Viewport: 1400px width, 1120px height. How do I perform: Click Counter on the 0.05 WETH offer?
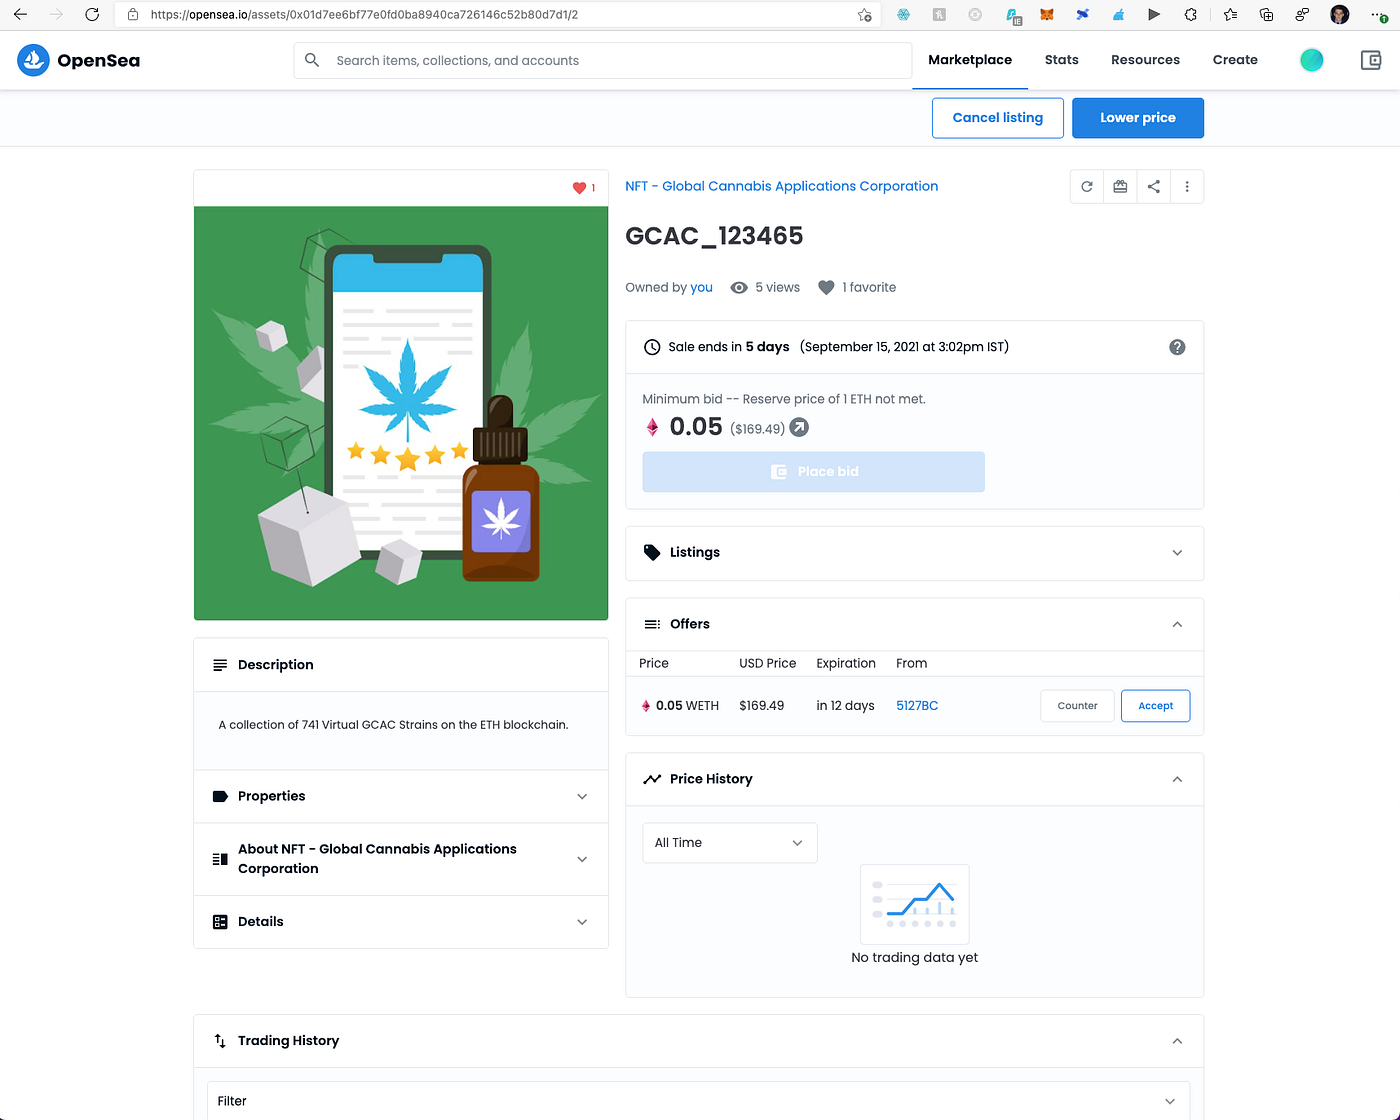[x=1077, y=706]
